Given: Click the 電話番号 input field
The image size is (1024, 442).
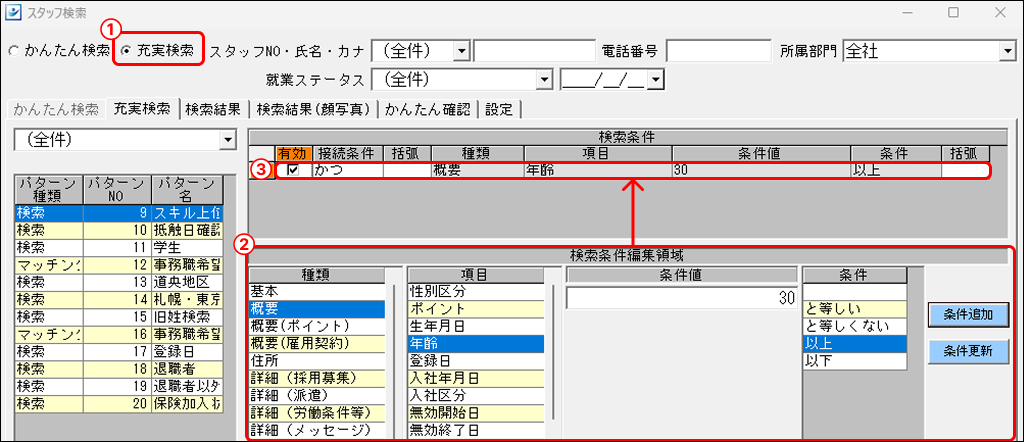Looking at the screenshot, I should [x=718, y=51].
